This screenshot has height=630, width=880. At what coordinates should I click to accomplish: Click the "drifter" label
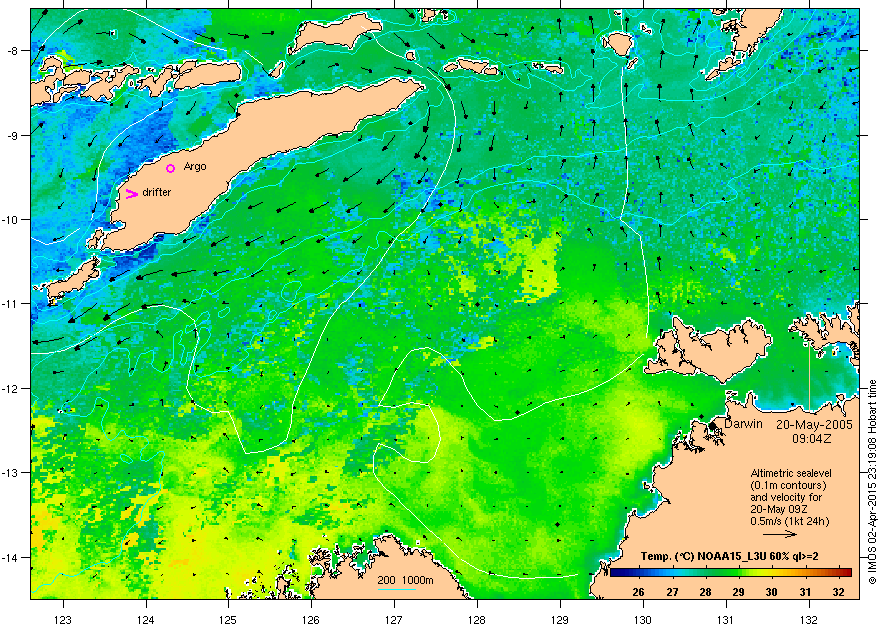[157, 192]
